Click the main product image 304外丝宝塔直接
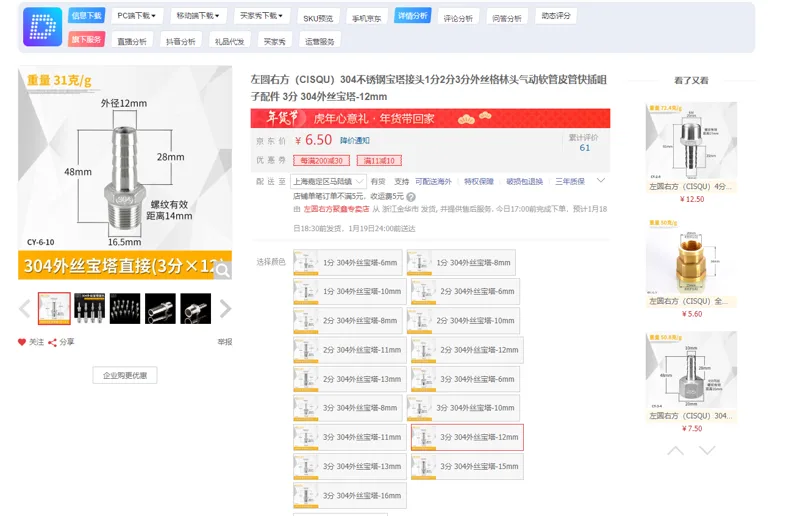Image resolution: width=800 pixels, height=516 pixels. (x=125, y=173)
